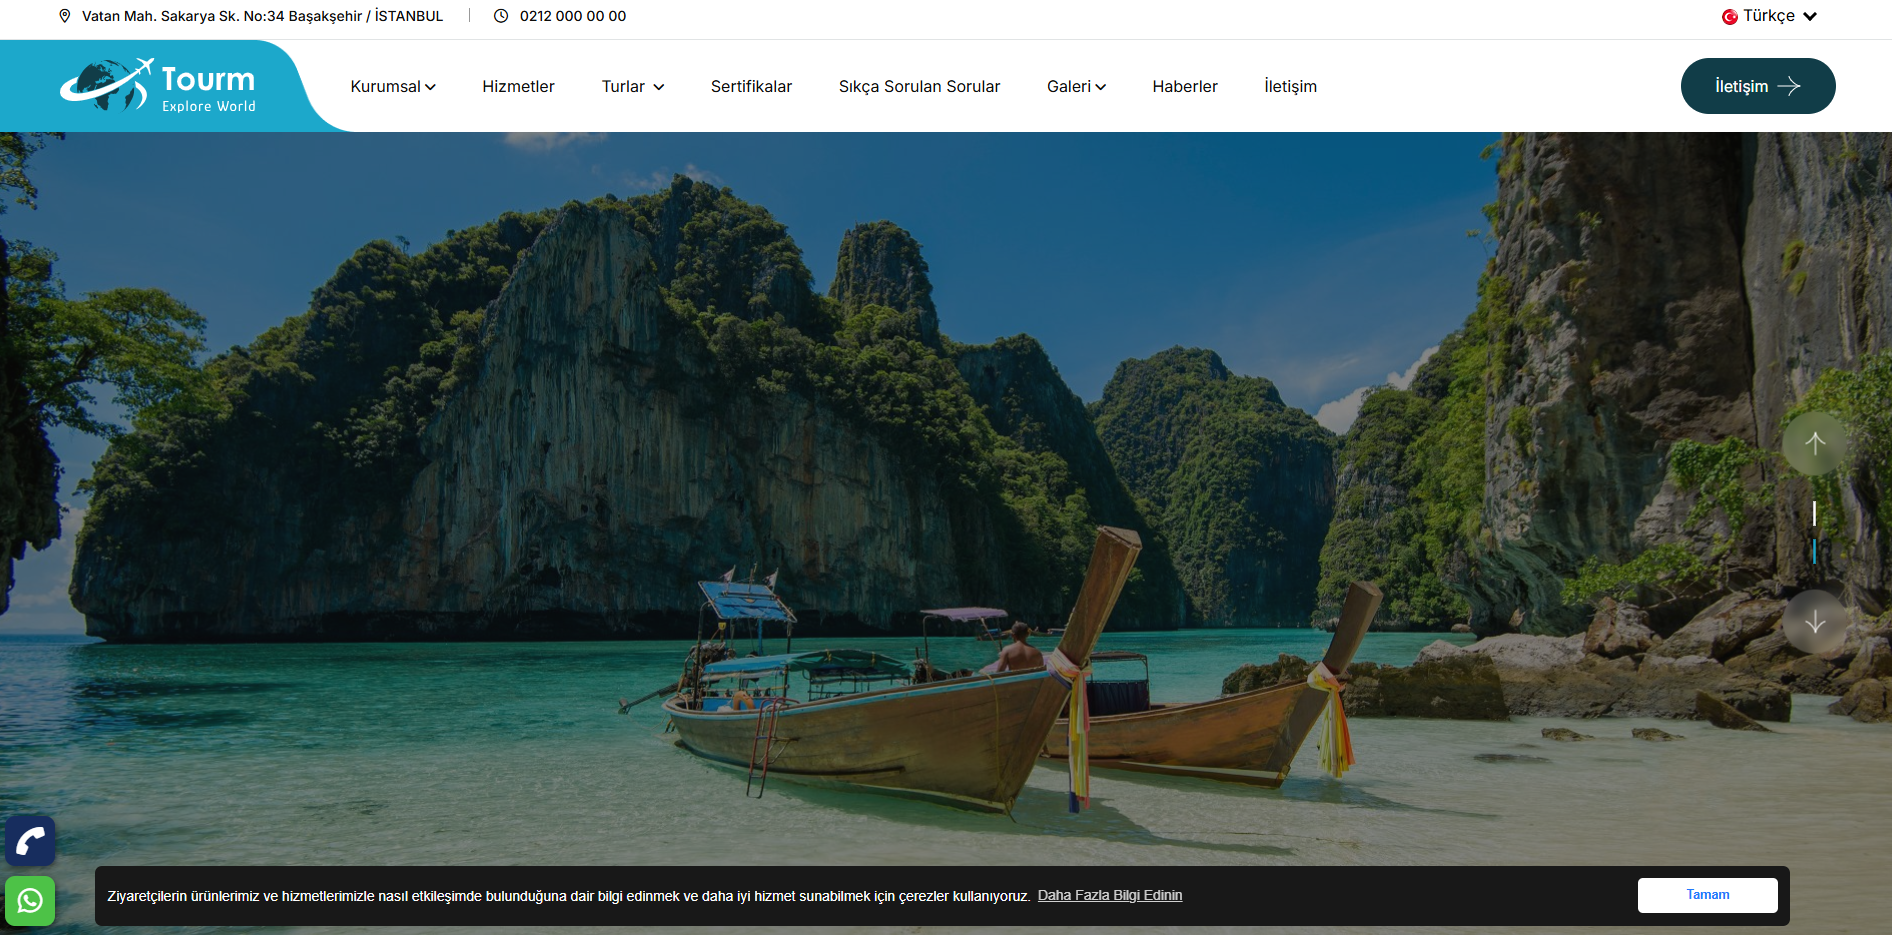The height and width of the screenshot is (935, 1892).
Task: Navigate to Sertifikalar
Action: pyautogui.click(x=750, y=86)
